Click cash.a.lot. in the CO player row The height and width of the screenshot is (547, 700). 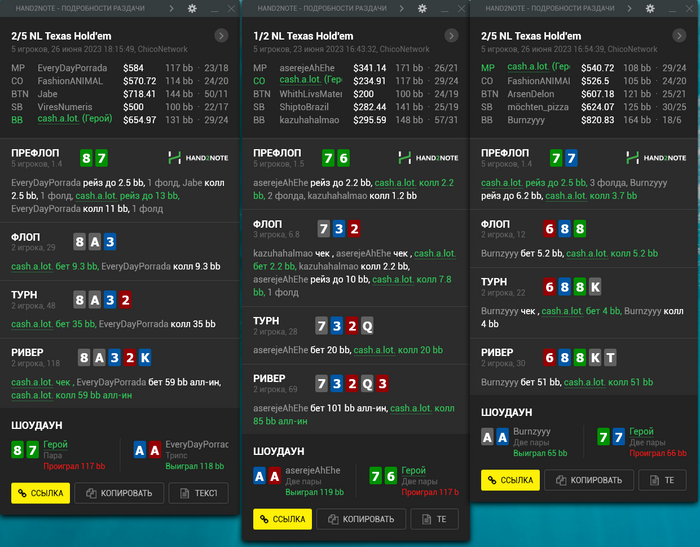coord(310,79)
